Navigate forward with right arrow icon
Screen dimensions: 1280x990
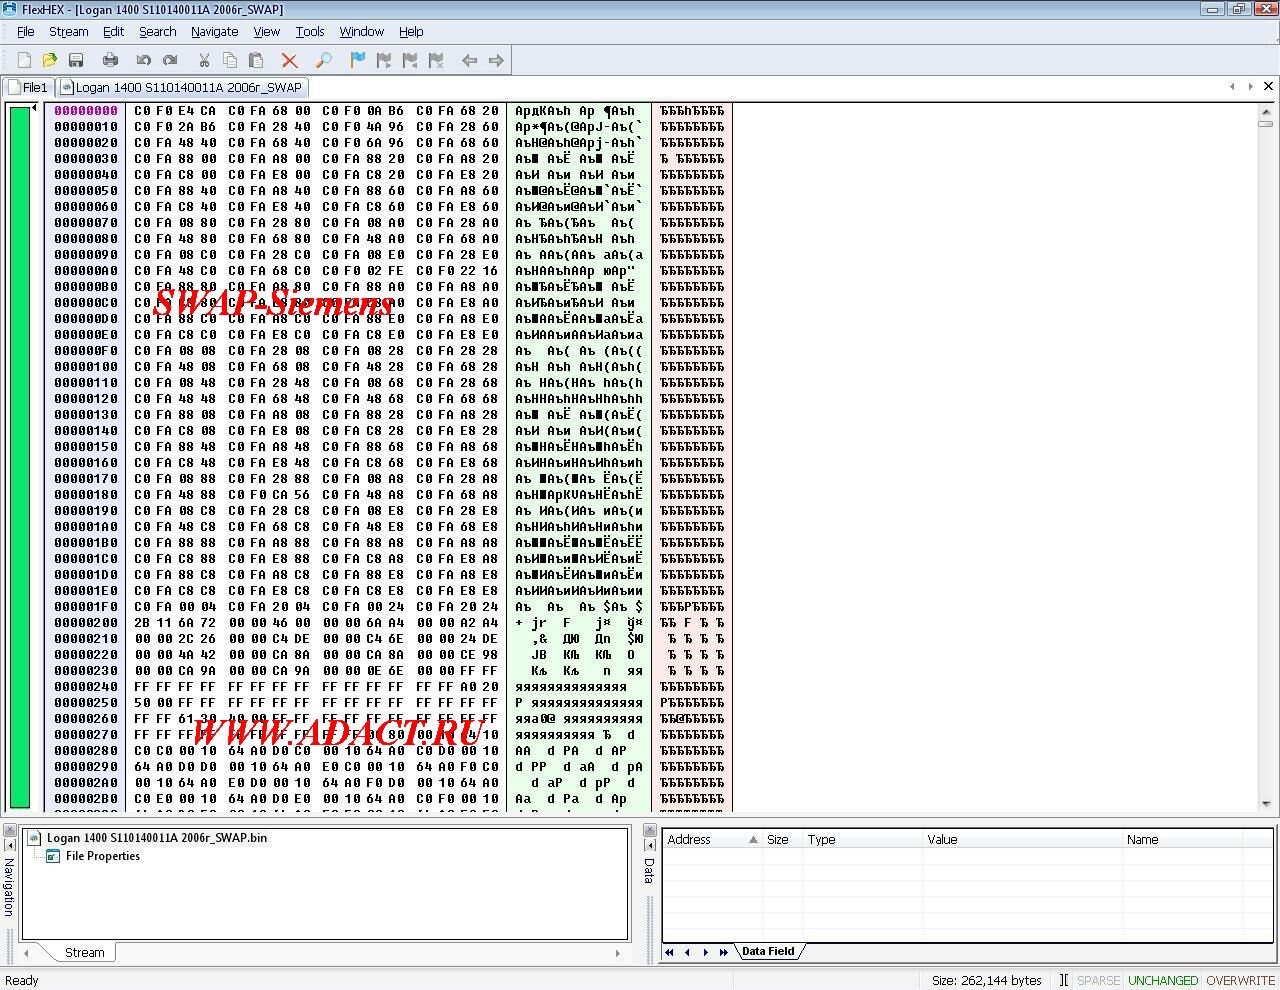[496, 61]
